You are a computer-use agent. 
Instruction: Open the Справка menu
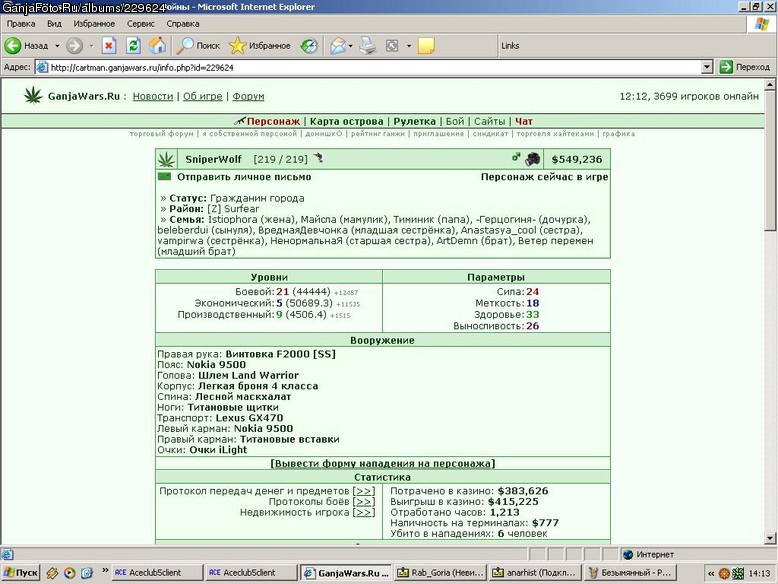click(183, 24)
